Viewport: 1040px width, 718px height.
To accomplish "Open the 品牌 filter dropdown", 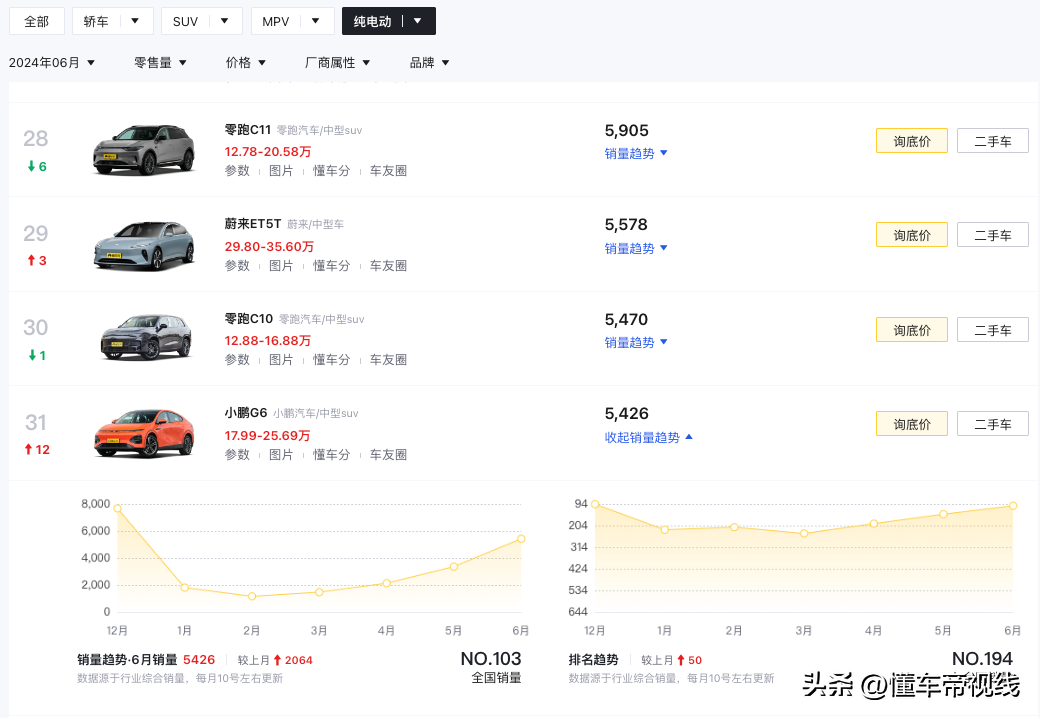I will coord(429,62).
